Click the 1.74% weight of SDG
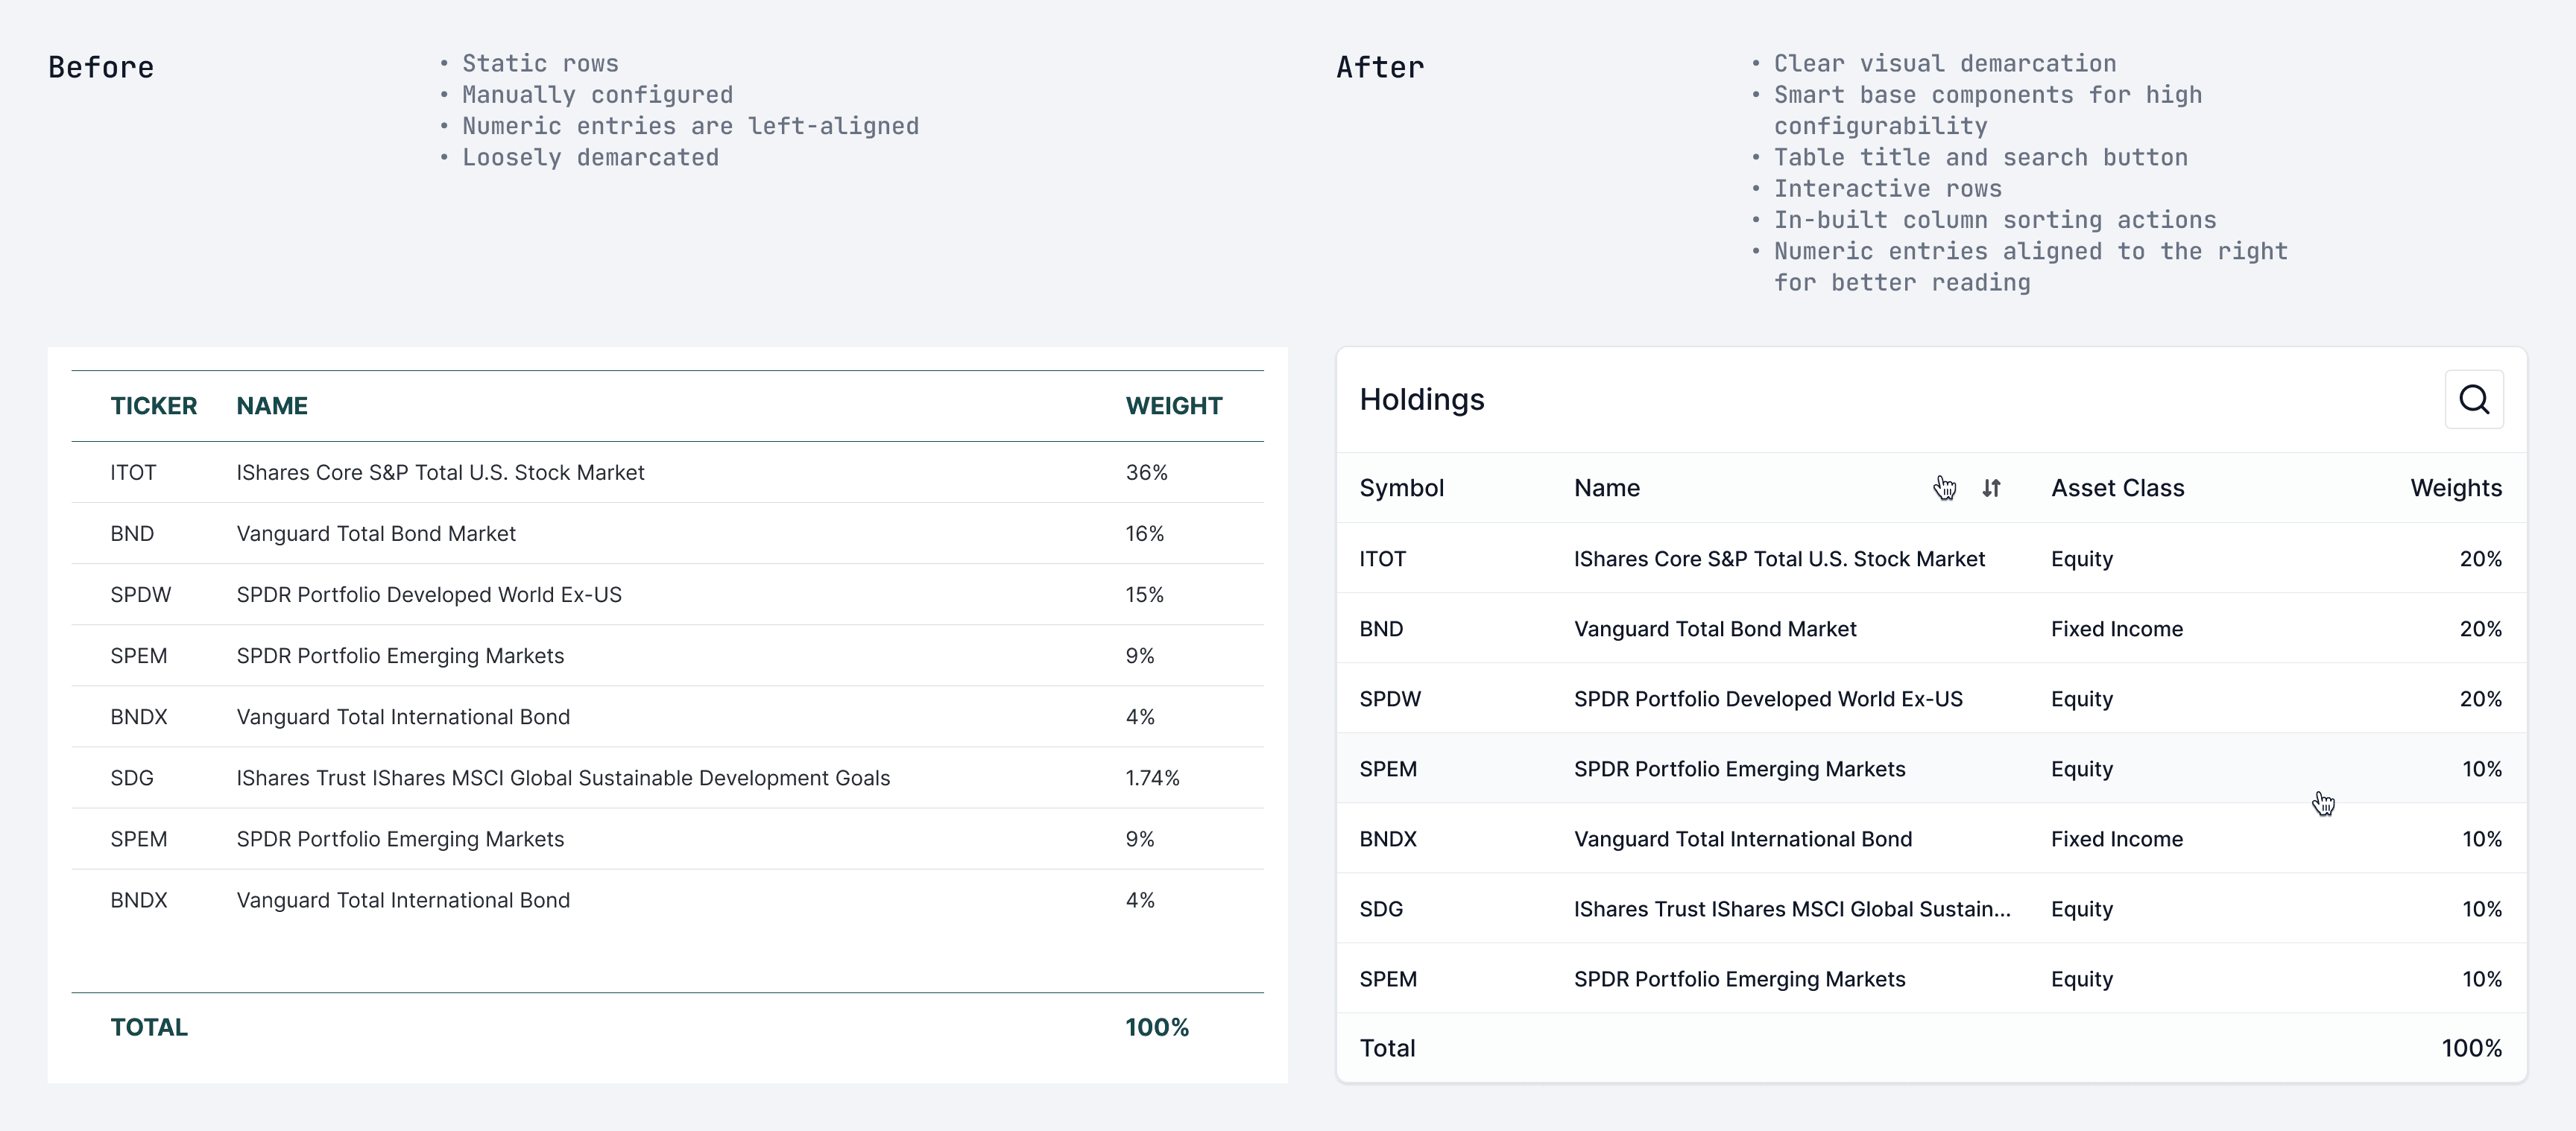The image size is (2576, 1131). pos(1152,778)
